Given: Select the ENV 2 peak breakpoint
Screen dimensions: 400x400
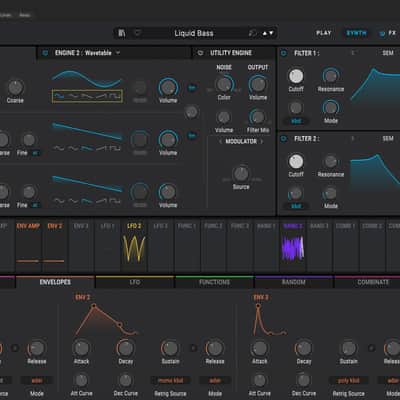Looking at the screenshot, I should coord(94,305).
